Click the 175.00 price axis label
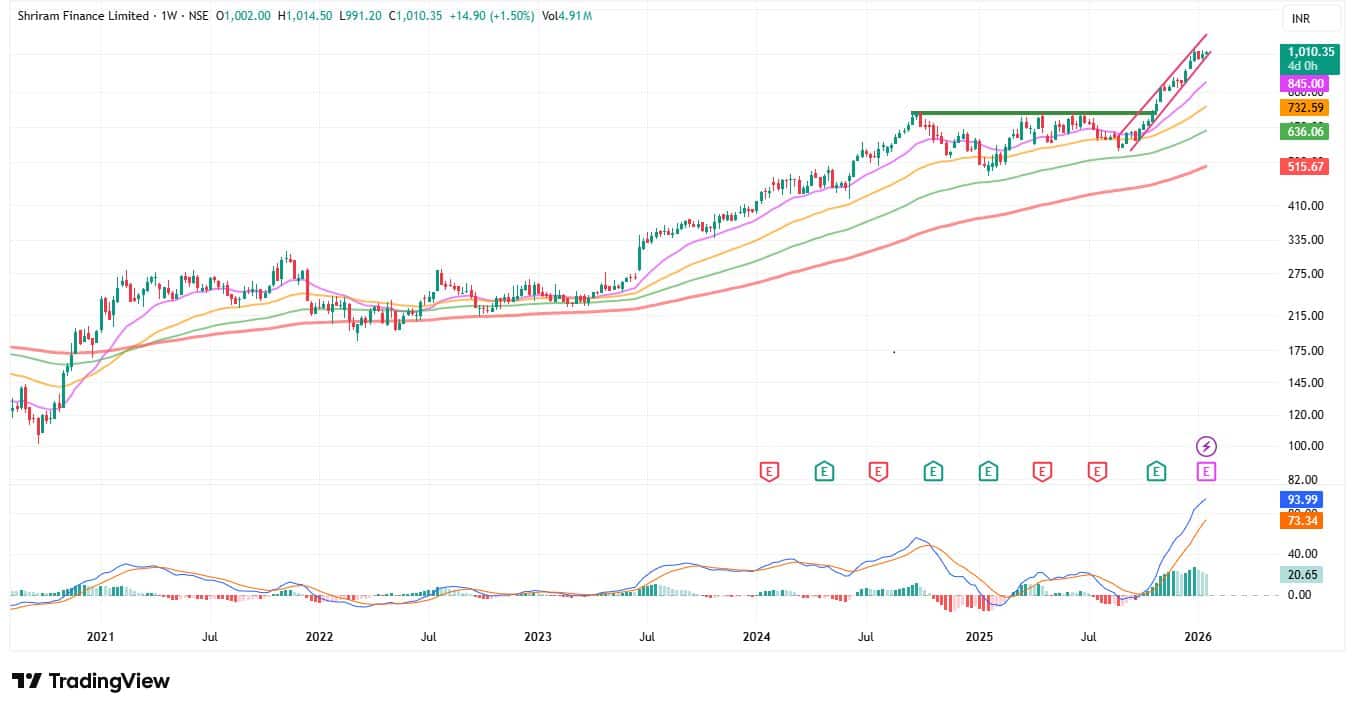 coord(1306,351)
